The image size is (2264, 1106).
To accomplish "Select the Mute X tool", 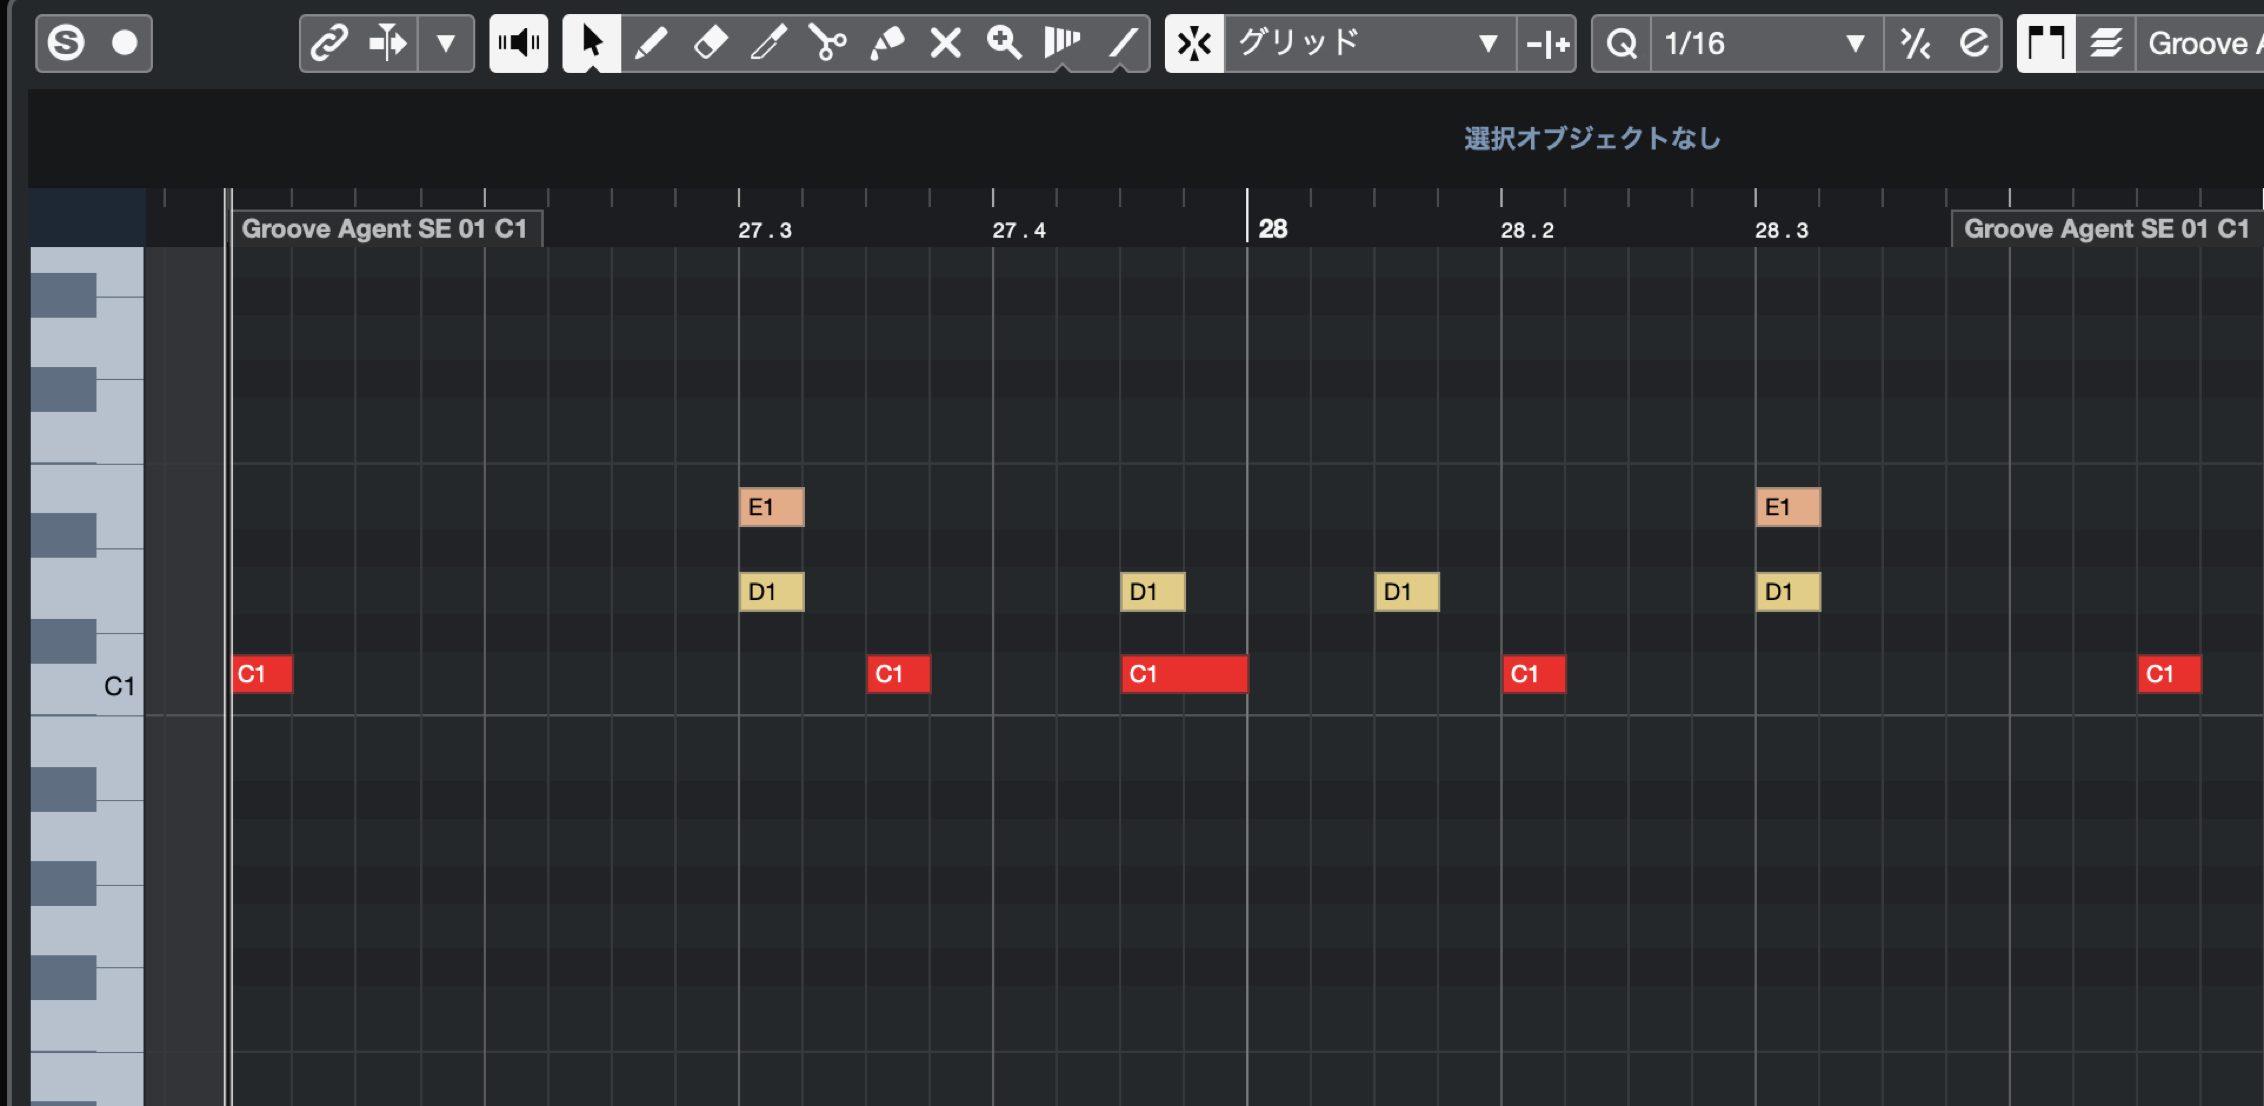I will 946,43.
